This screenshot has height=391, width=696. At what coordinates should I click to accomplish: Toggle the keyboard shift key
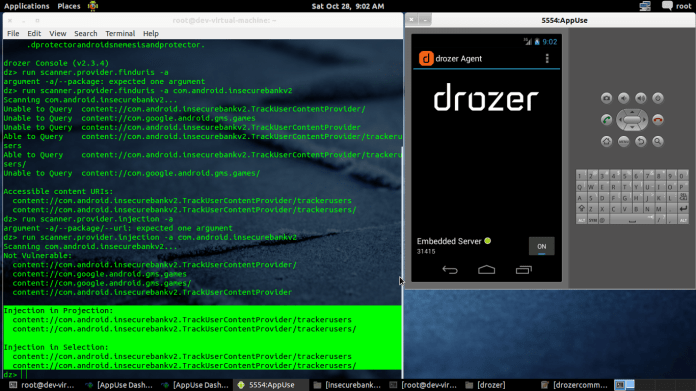point(581,209)
